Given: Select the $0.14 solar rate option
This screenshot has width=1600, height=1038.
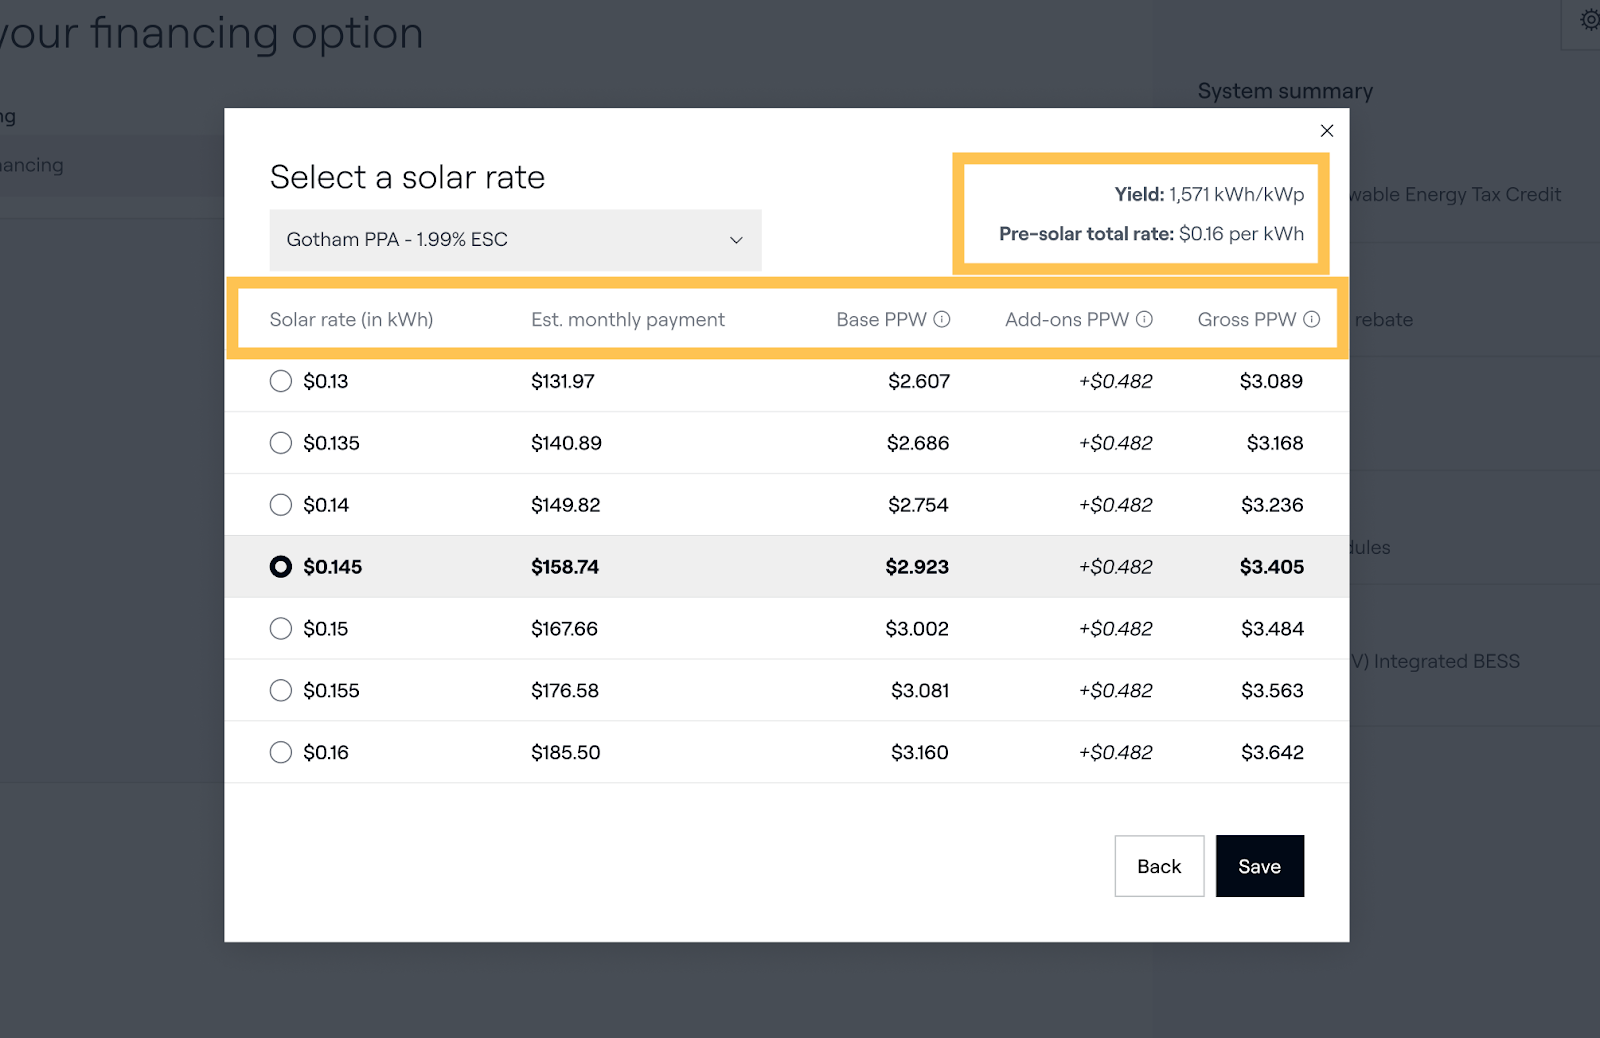Looking at the screenshot, I should (281, 505).
